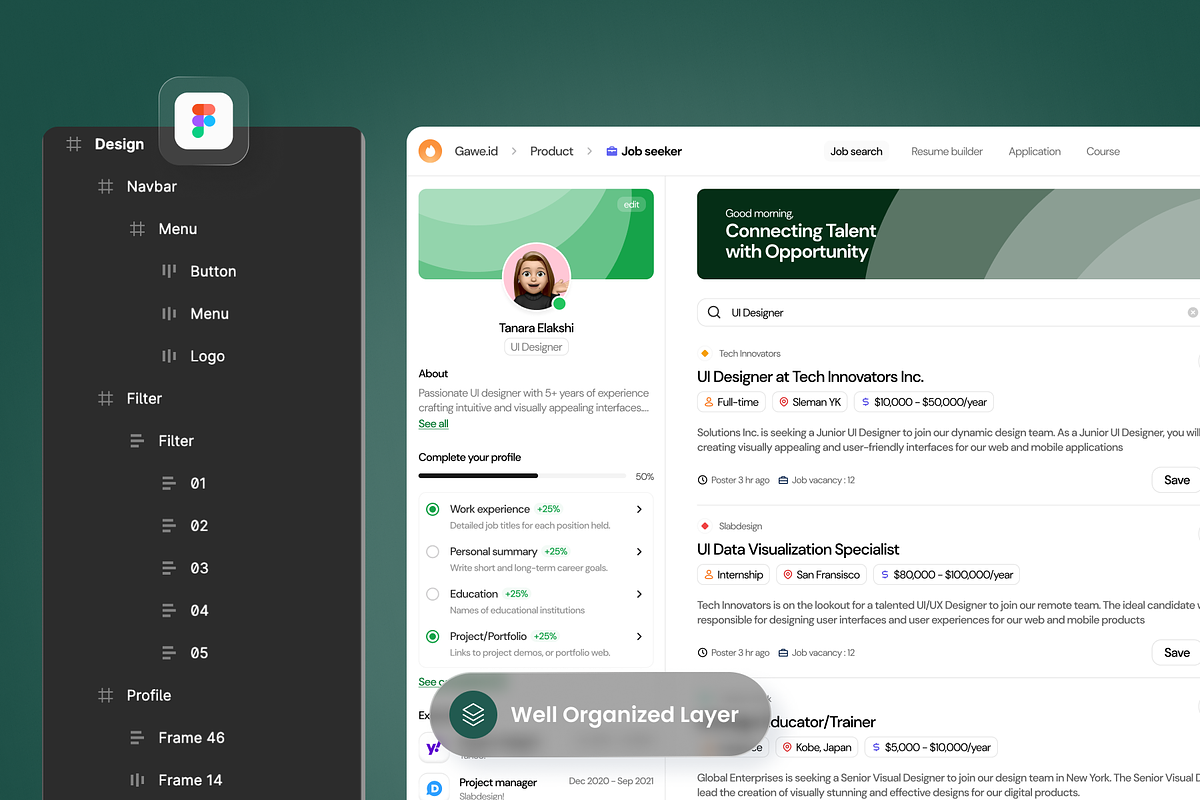This screenshot has height=800, width=1200.
Task: Clear the search with the x icon
Action: click(x=1192, y=312)
